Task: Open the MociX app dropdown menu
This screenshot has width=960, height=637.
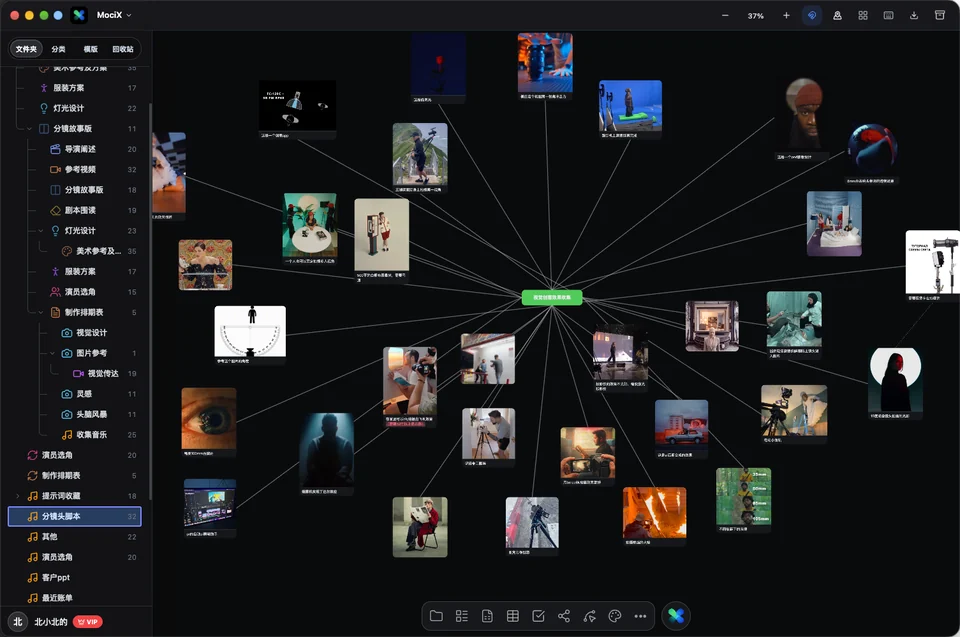Action: click(113, 15)
